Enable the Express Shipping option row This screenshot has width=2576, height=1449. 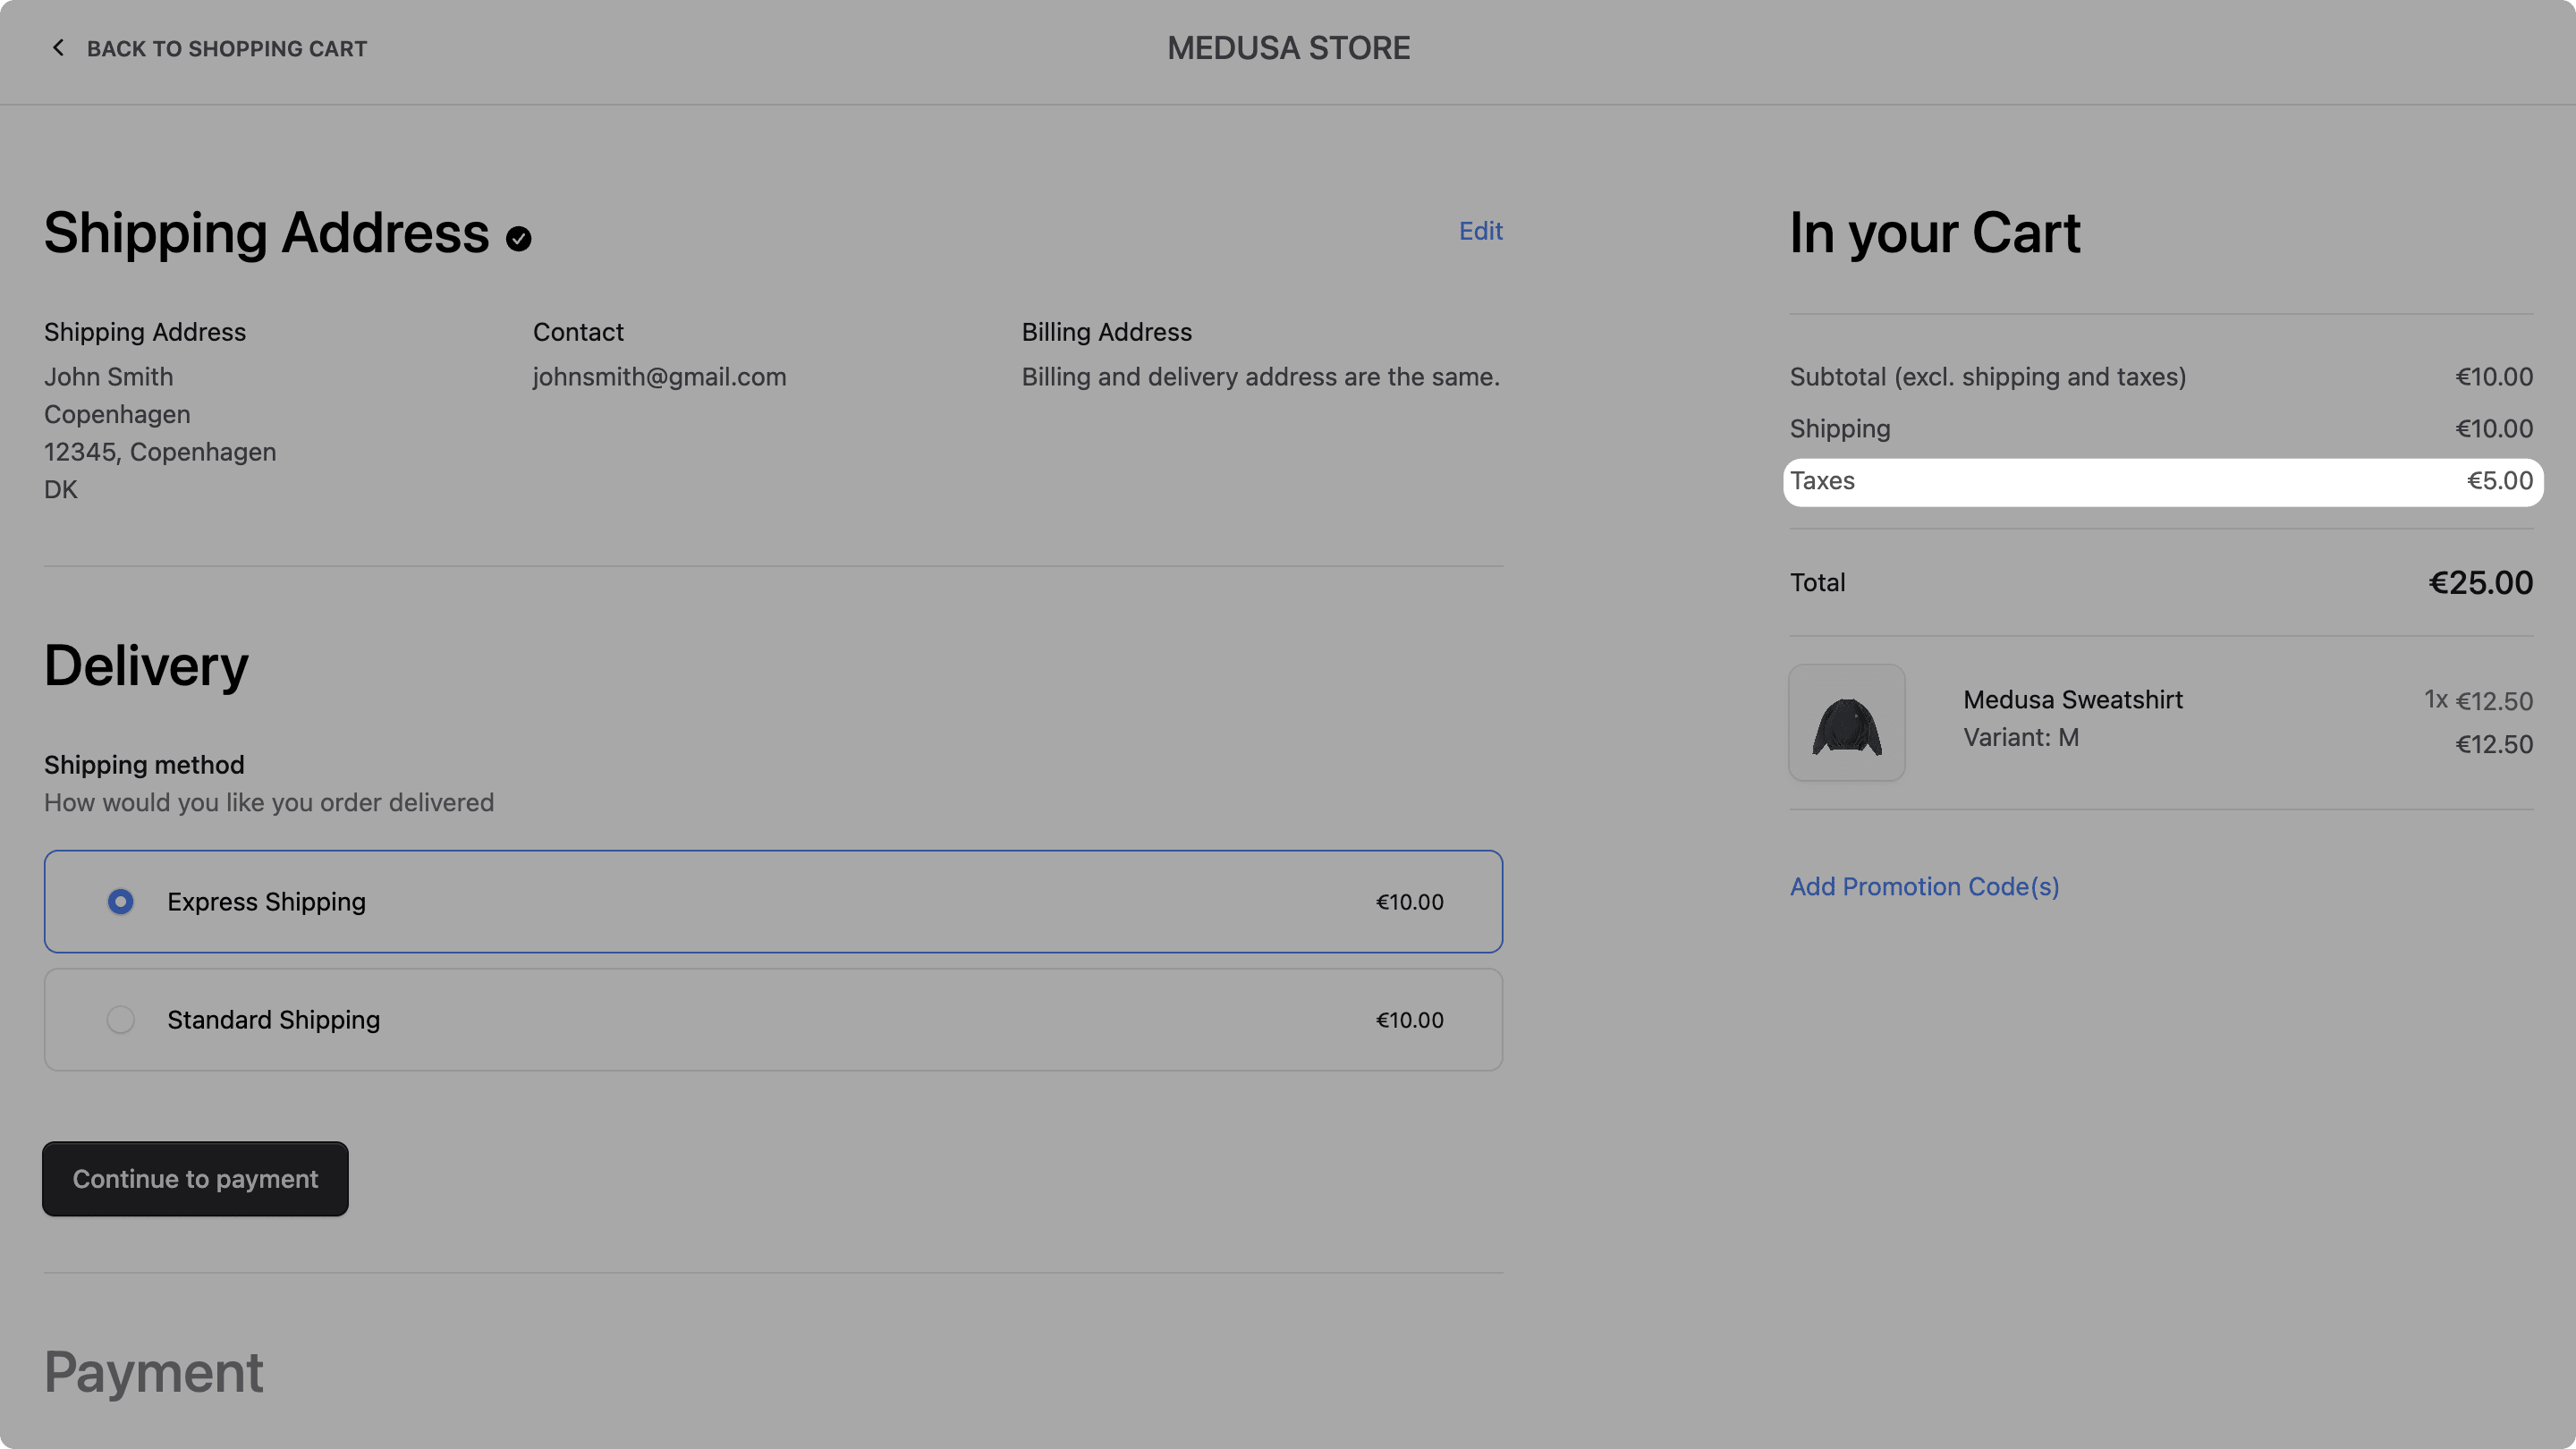[x=772, y=901]
